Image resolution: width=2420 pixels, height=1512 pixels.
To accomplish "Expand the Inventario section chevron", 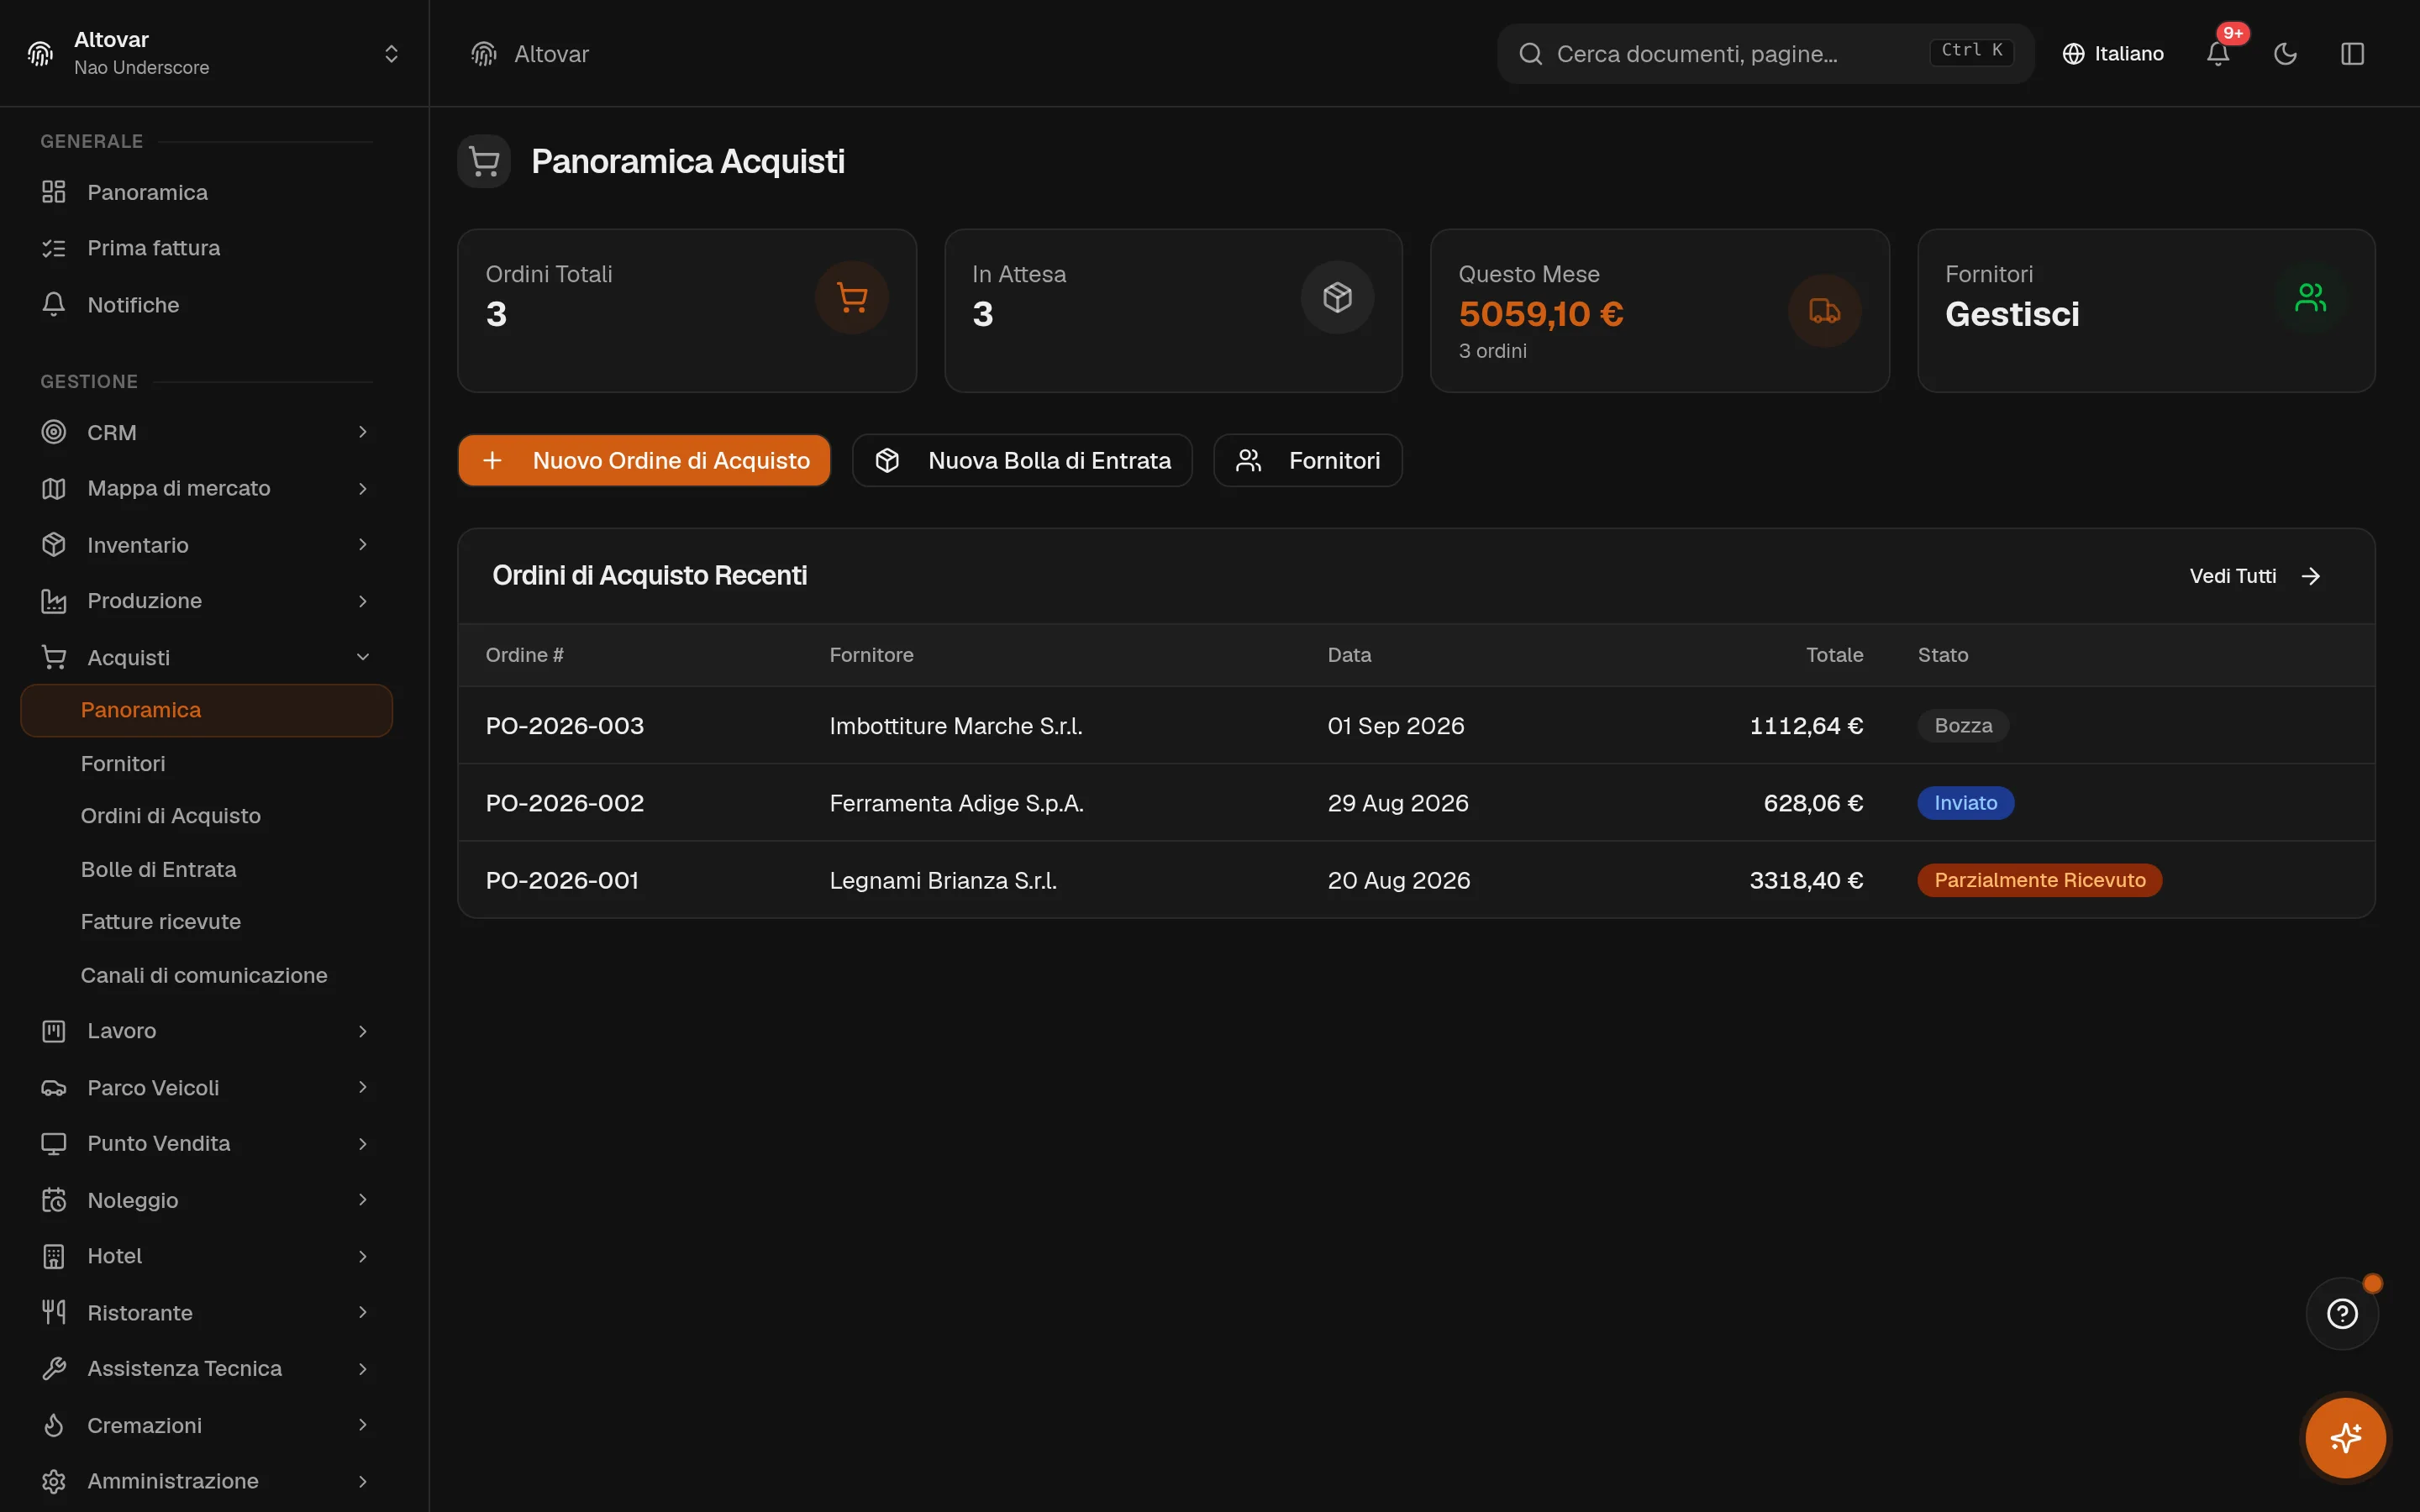I will (x=363, y=544).
